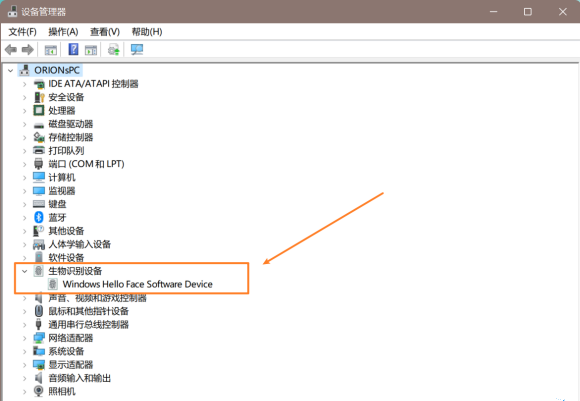580x401 pixels.
Task: Click the 鼠标和其他指针设备 mouse icon
Action: pyautogui.click(x=38, y=311)
